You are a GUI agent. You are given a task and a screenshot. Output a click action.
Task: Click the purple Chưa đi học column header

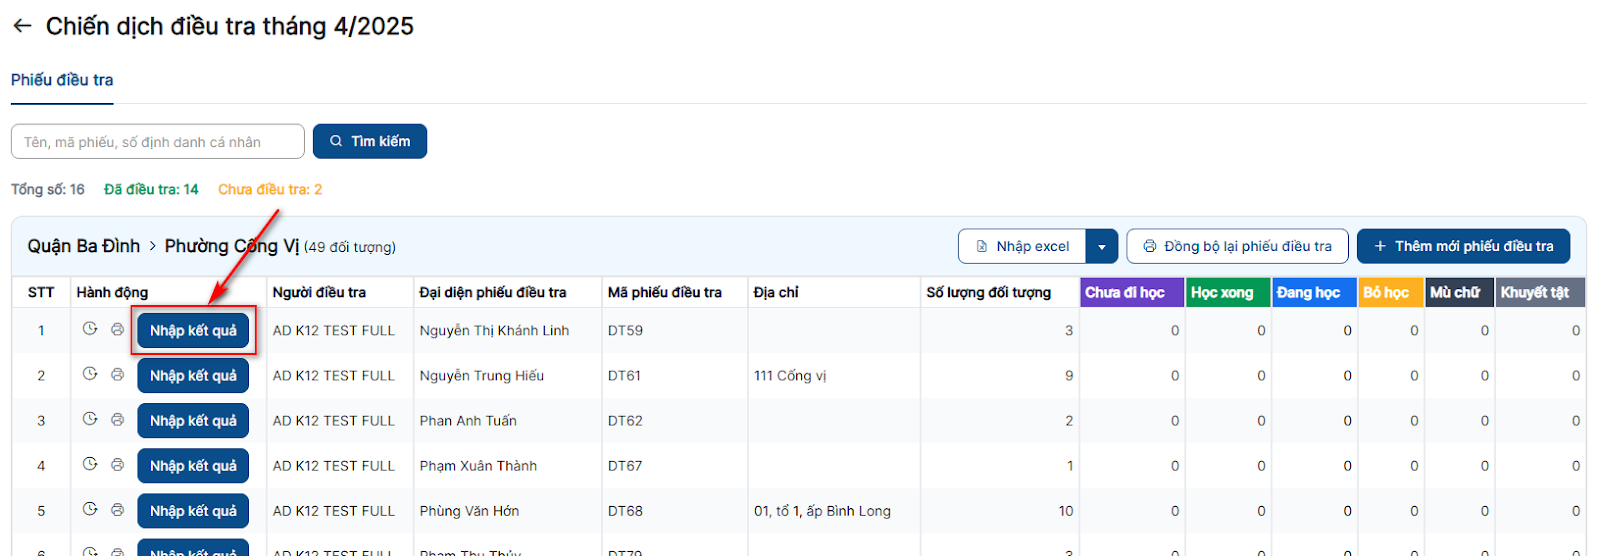pos(1125,292)
